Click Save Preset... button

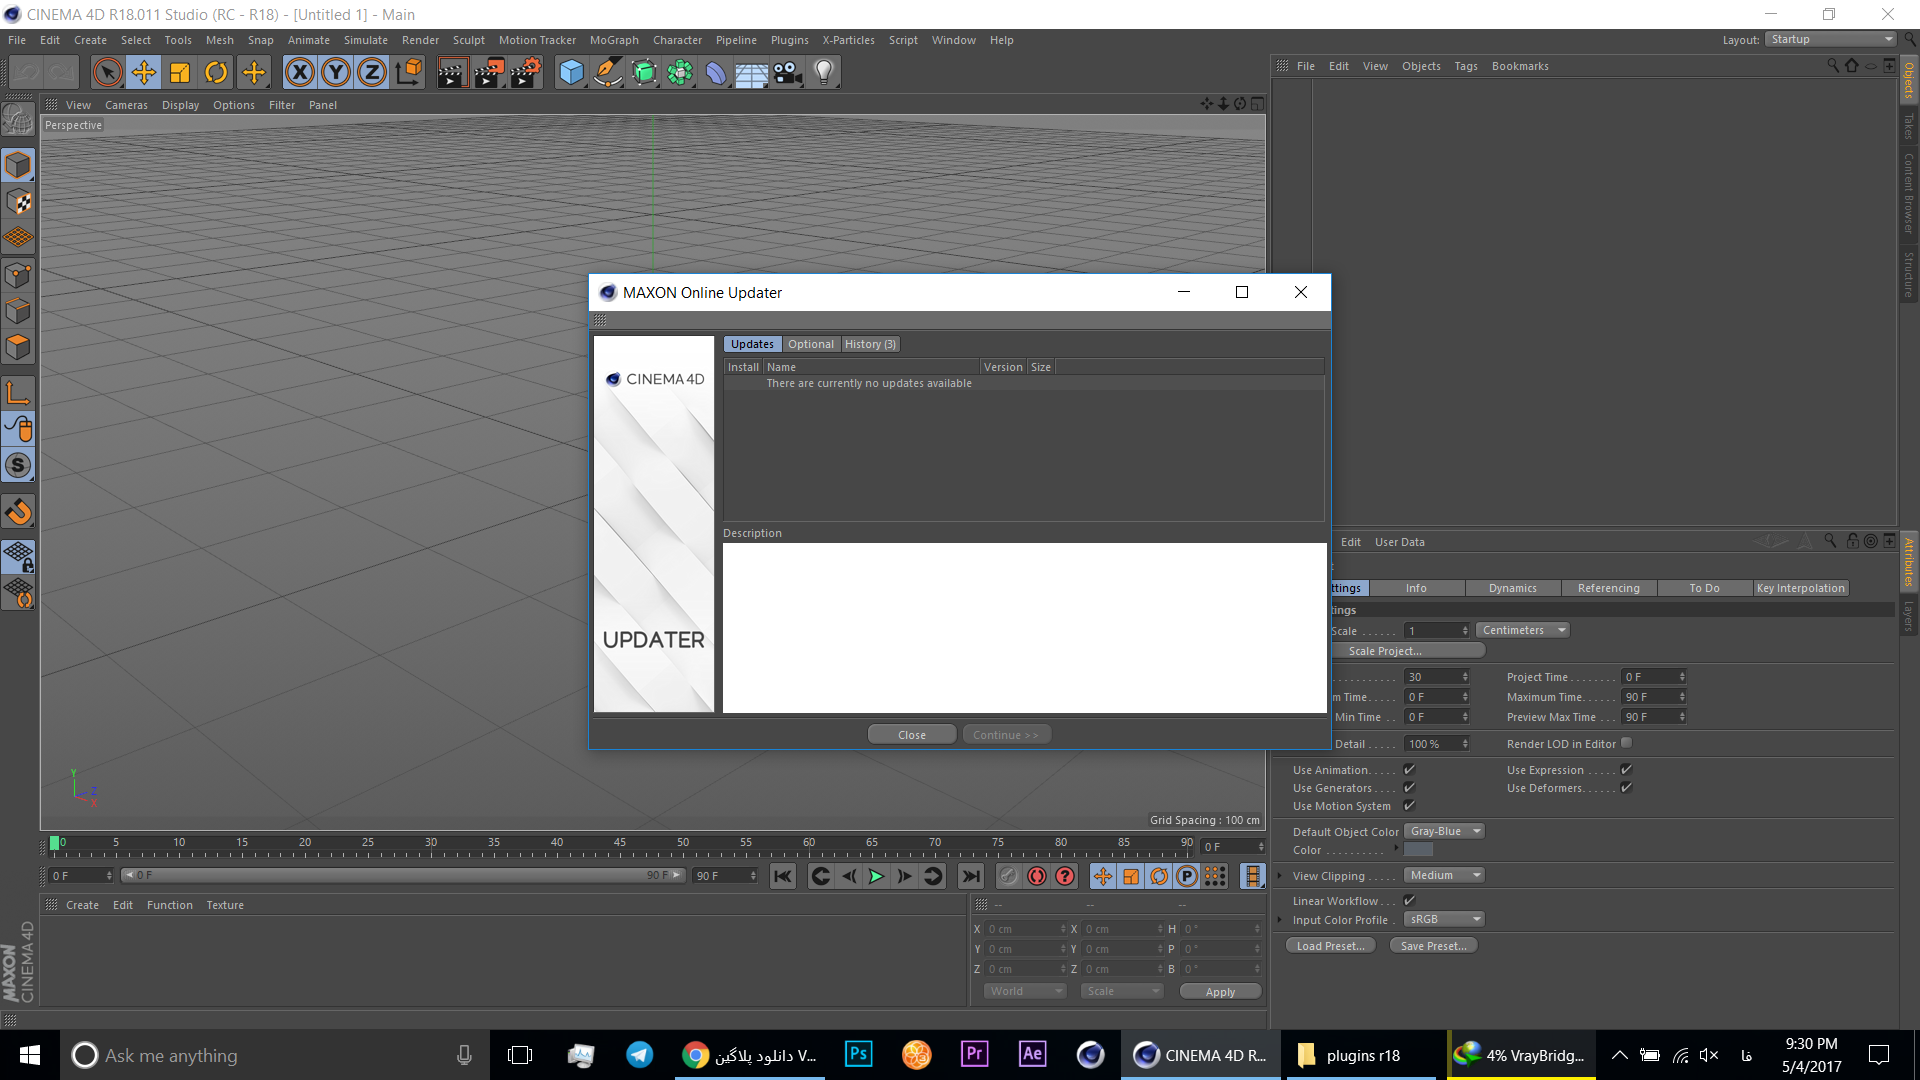1434,946
